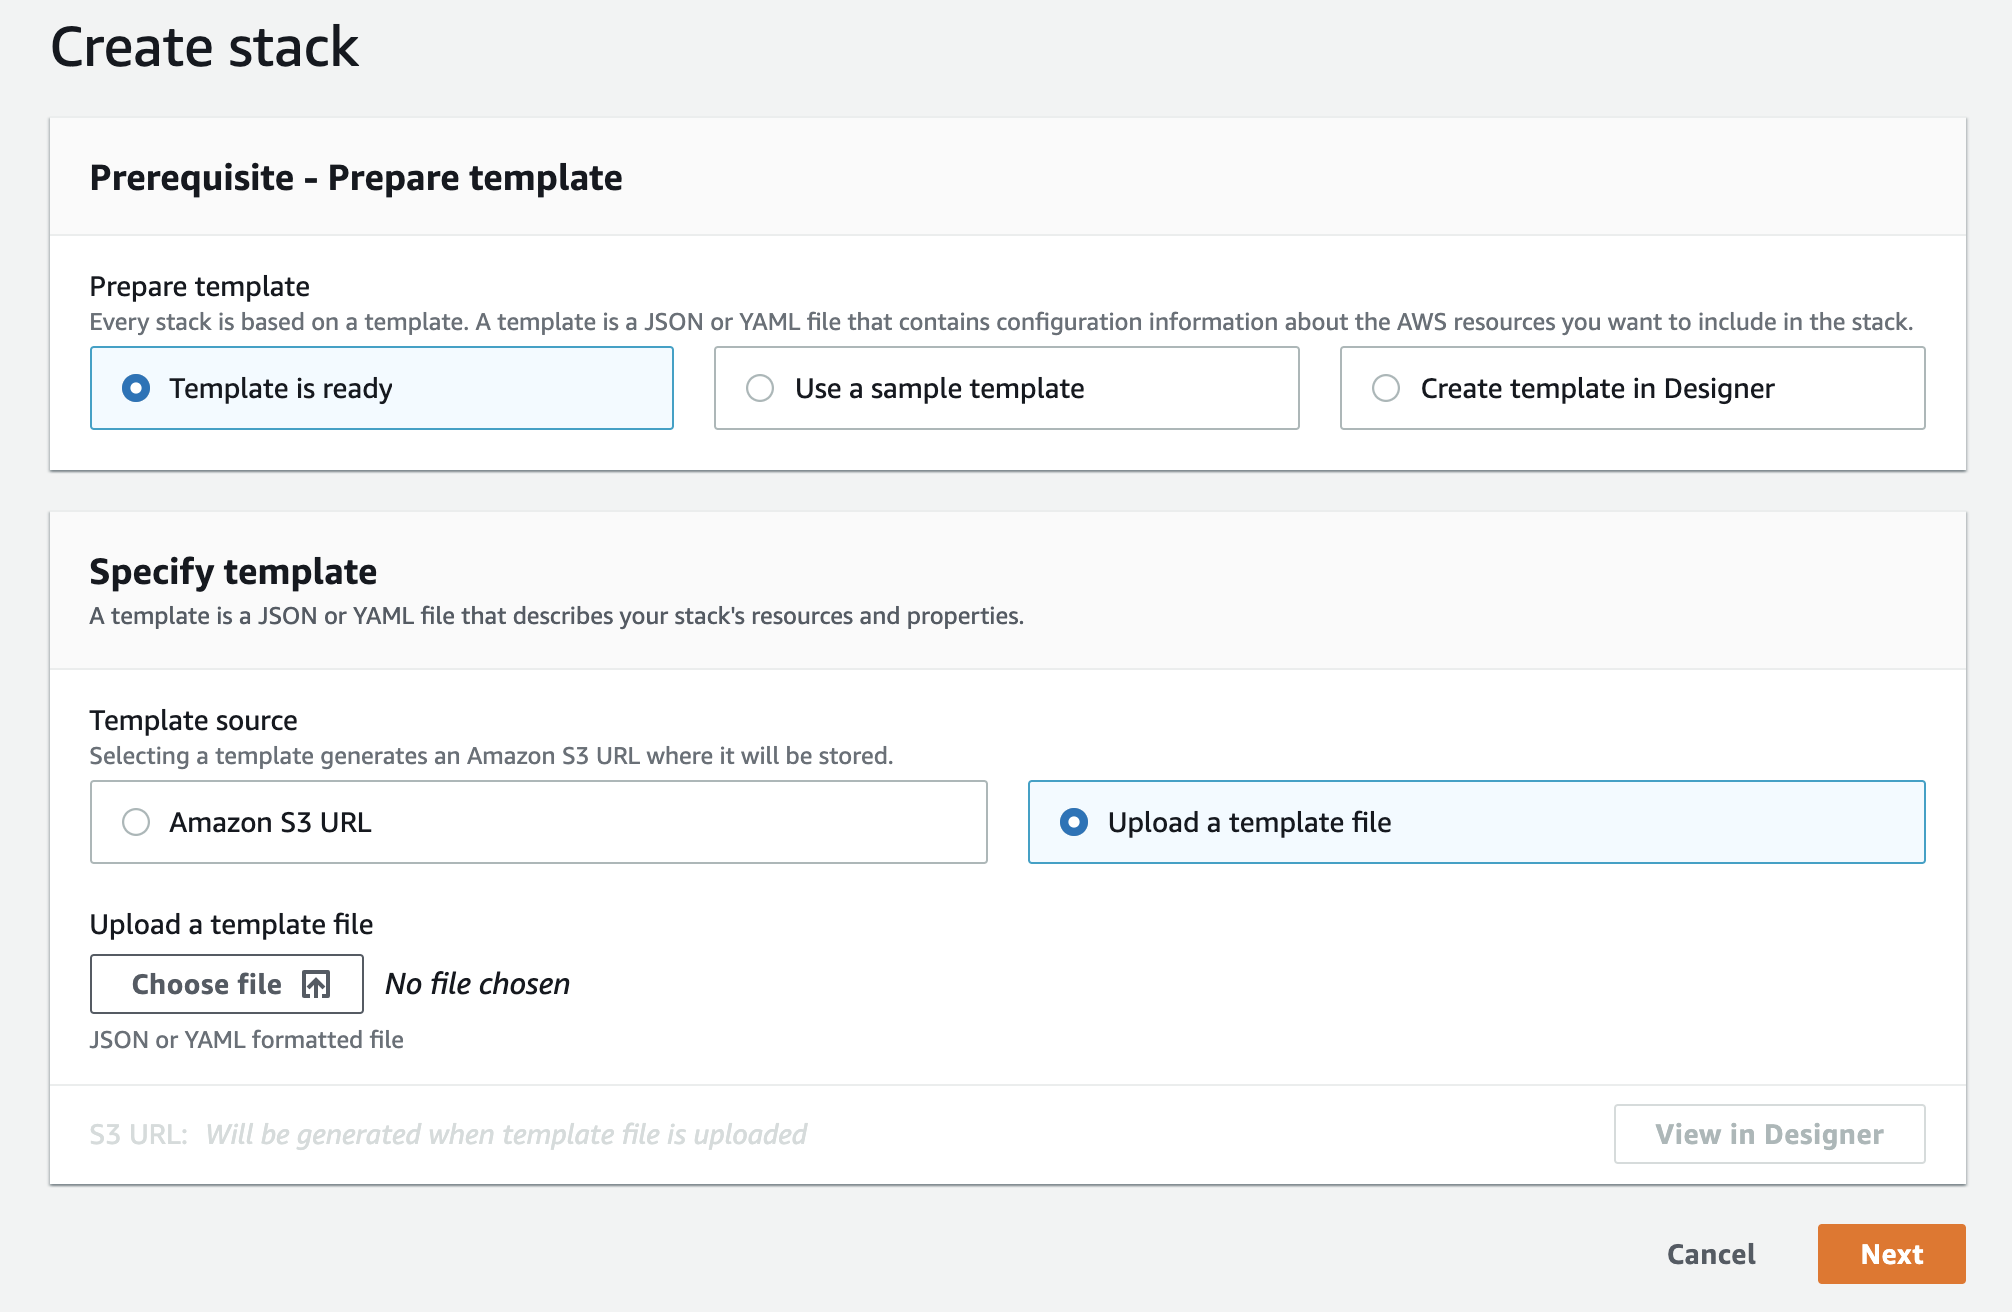Click the No file chosen text
2012x1312 pixels.
(x=477, y=984)
